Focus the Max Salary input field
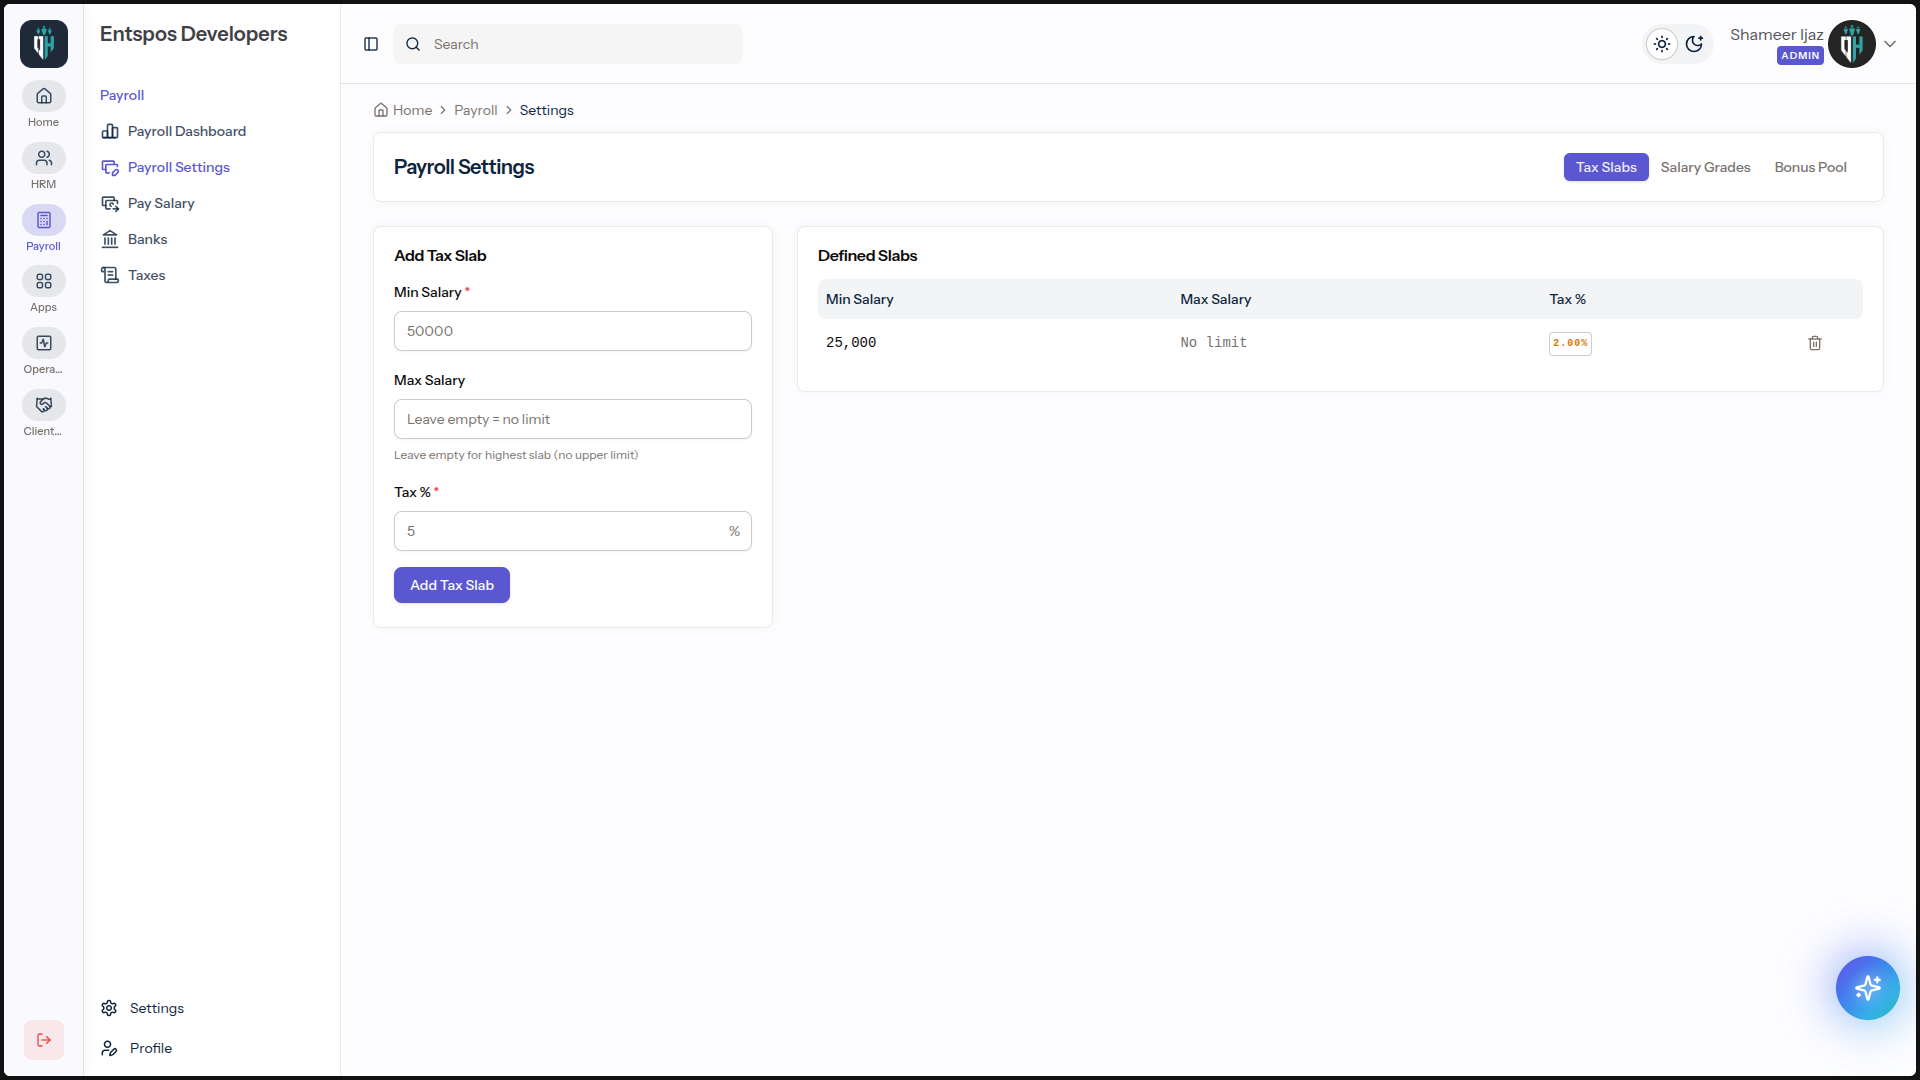This screenshot has height=1080, width=1920. tap(573, 419)
